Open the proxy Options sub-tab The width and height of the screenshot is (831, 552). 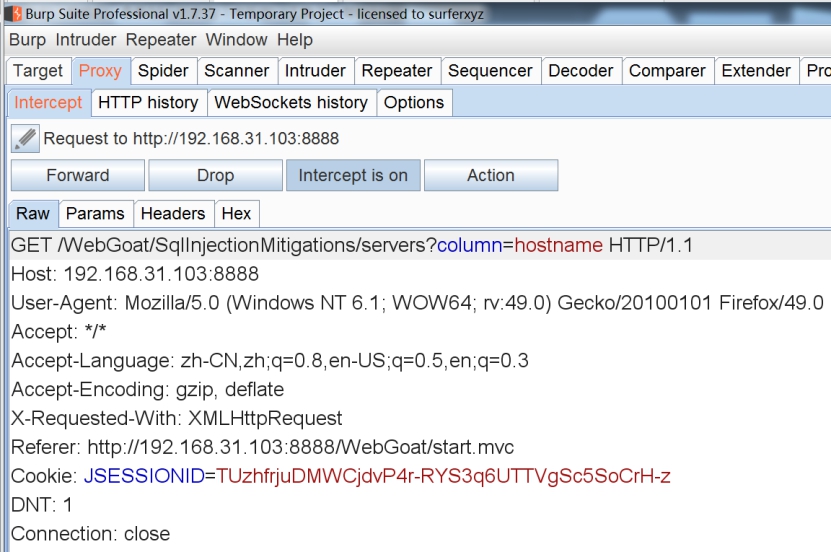tap(414, 102)
